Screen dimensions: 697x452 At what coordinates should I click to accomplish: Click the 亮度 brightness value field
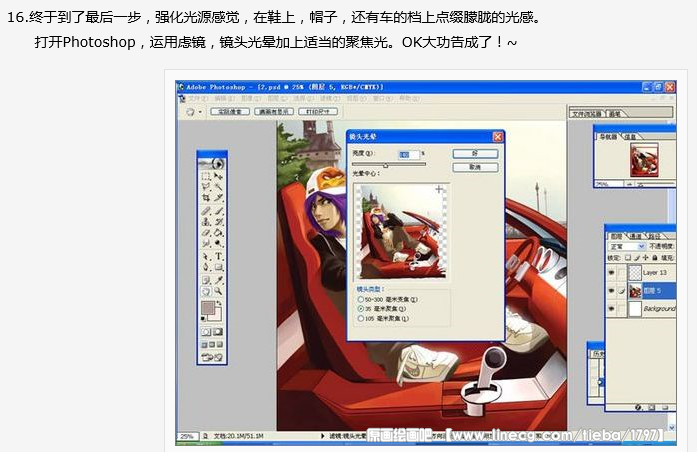click(x=409, y=154)
